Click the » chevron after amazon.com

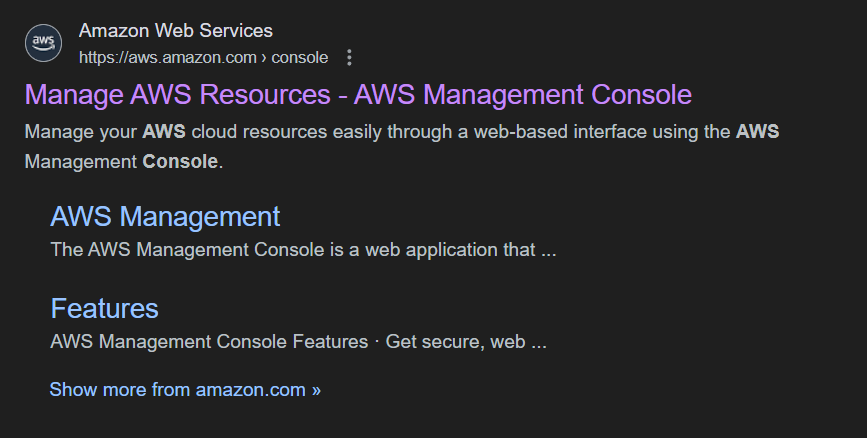click(x=316, y=389)
